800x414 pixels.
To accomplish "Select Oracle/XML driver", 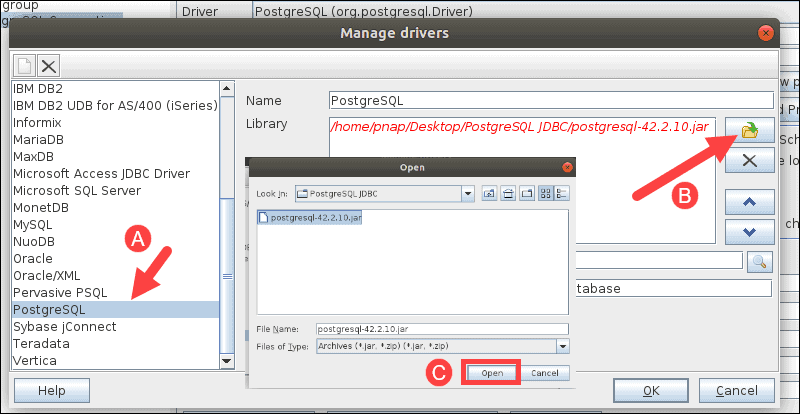I will click(115, 276).
